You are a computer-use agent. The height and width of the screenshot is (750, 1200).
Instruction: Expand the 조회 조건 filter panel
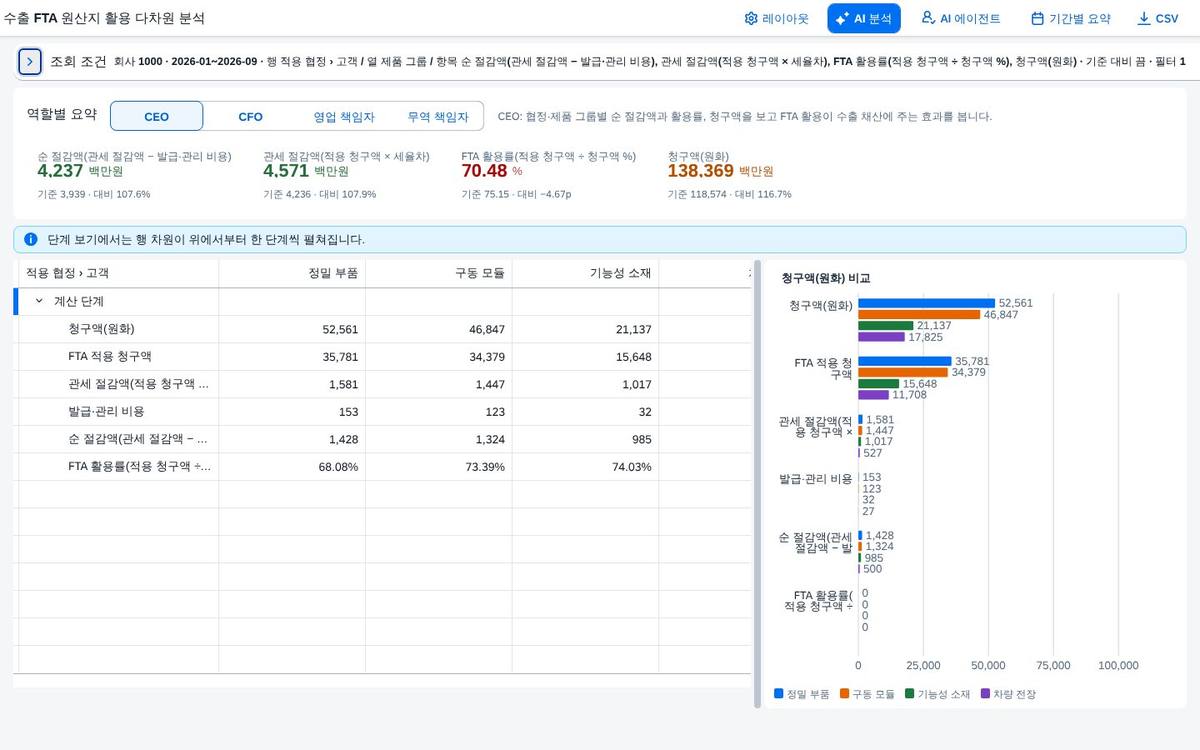click(x=30, y=61)
